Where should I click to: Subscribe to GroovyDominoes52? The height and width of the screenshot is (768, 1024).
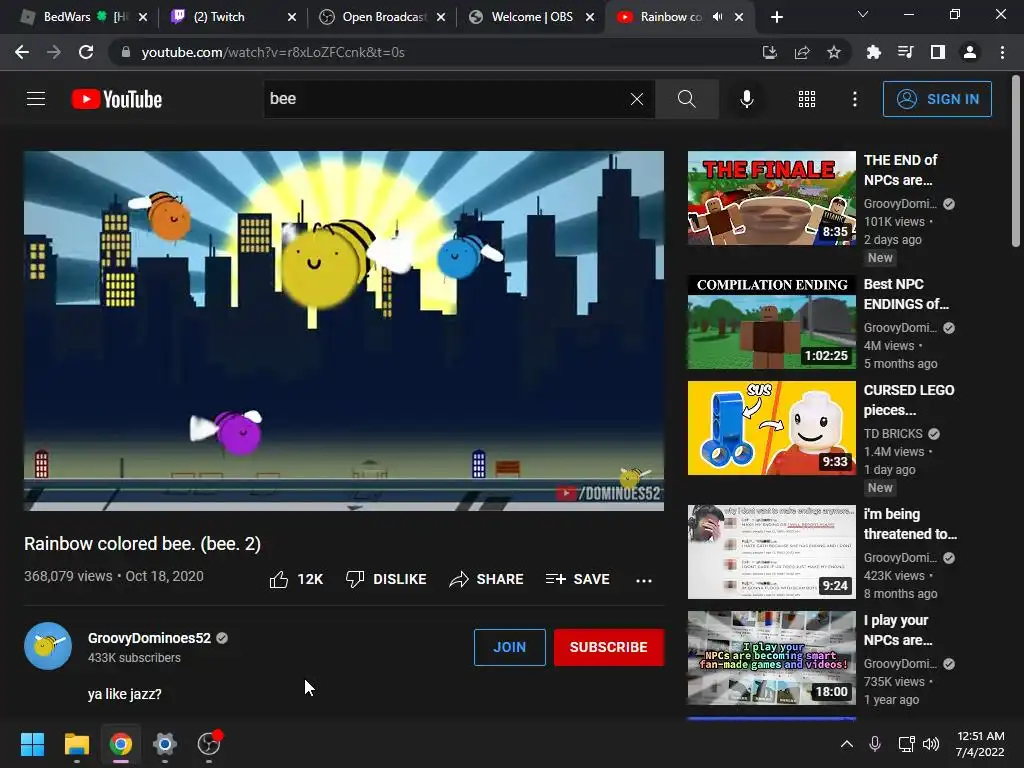click(609, 647)
